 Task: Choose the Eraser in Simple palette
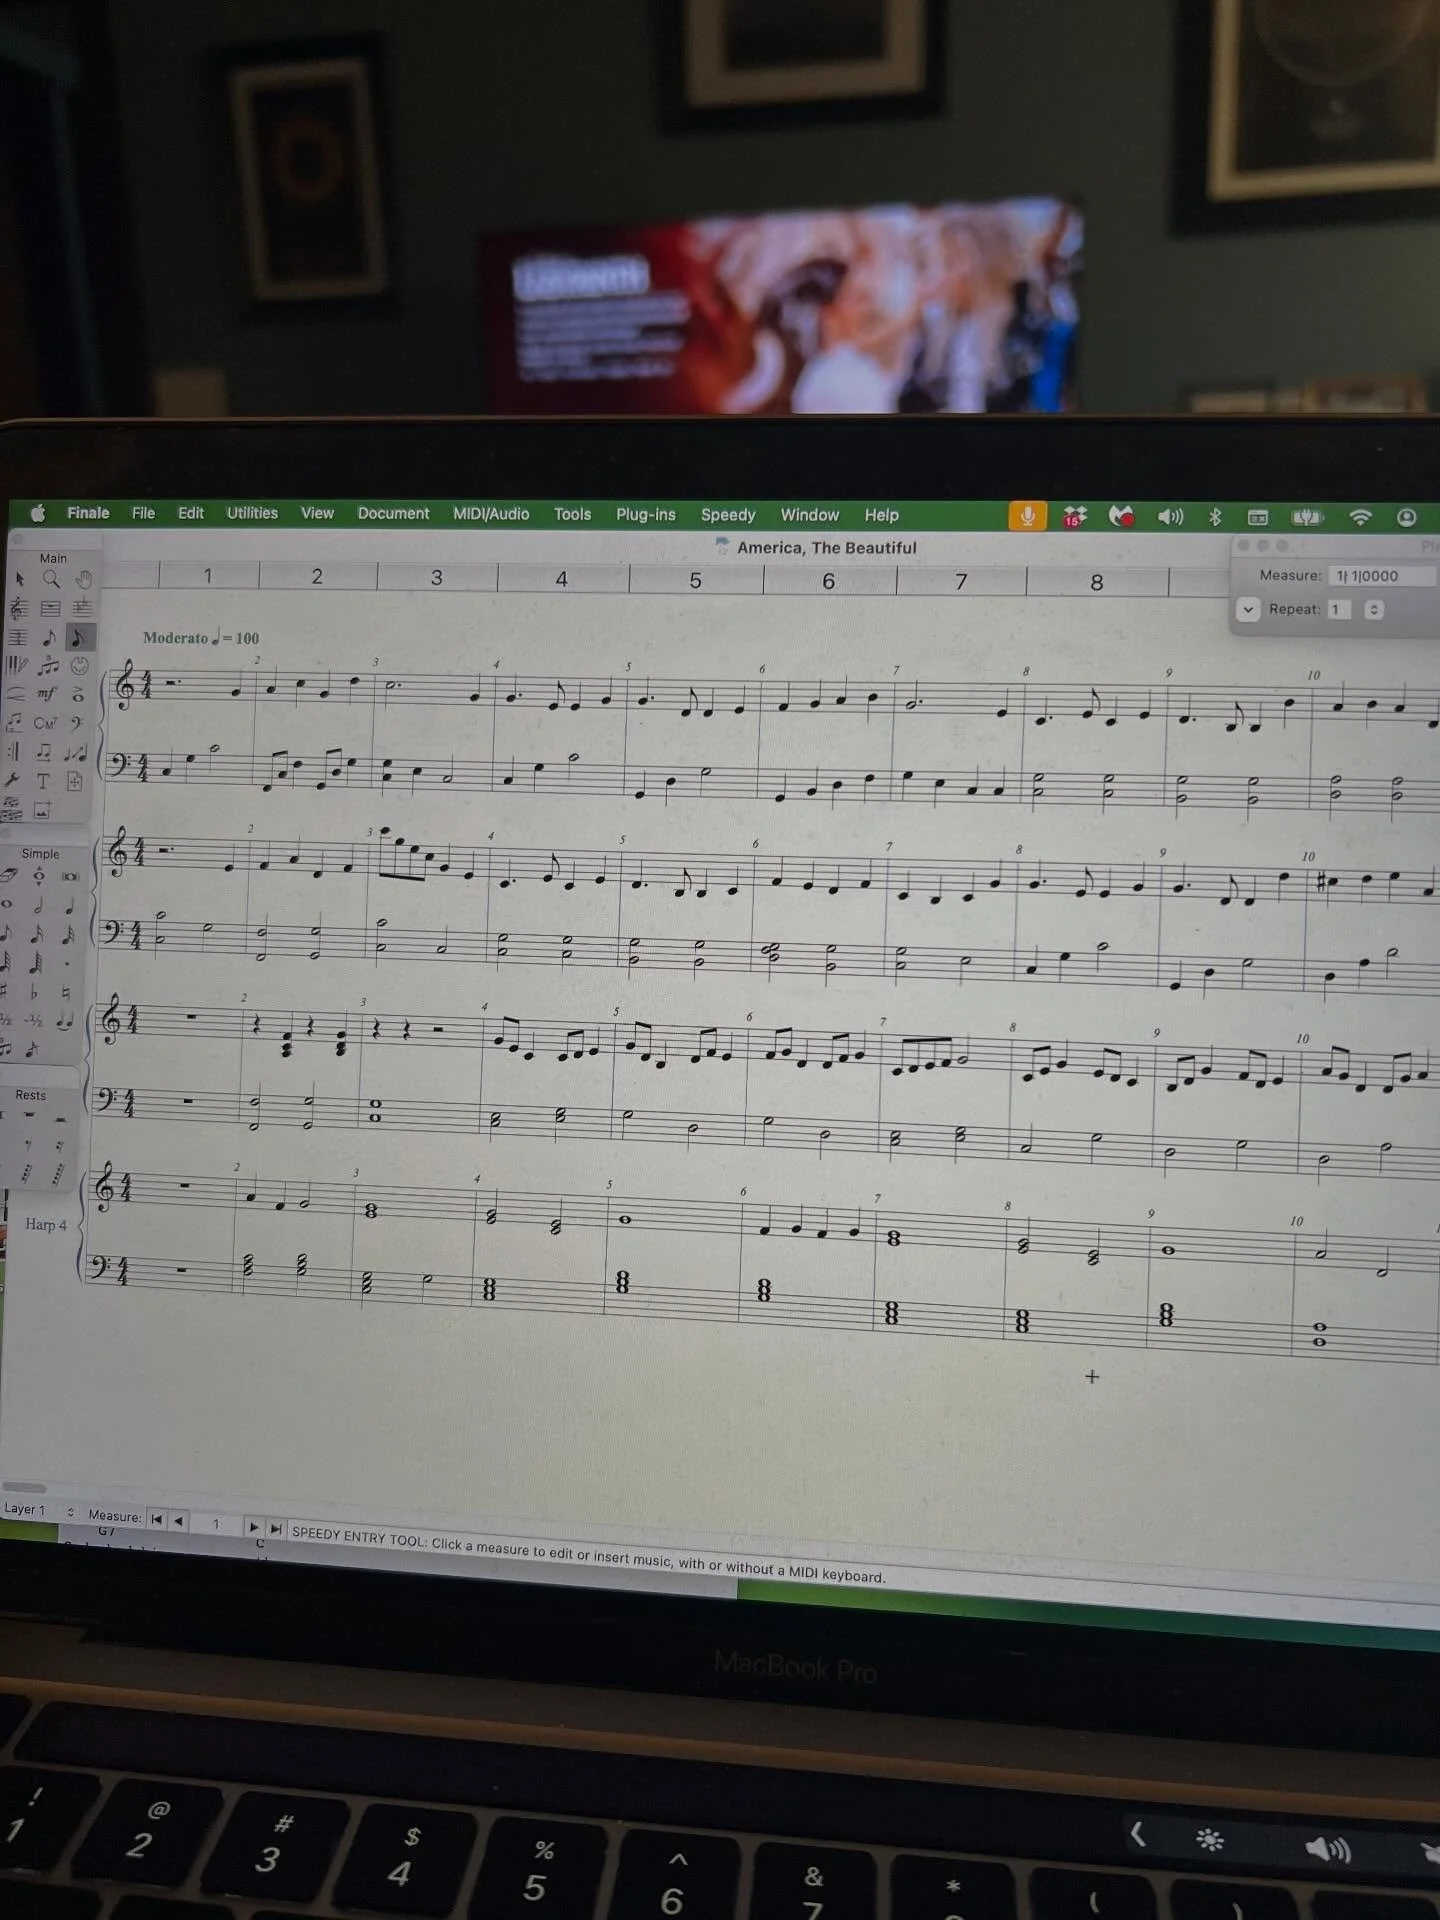click(8, 875)
